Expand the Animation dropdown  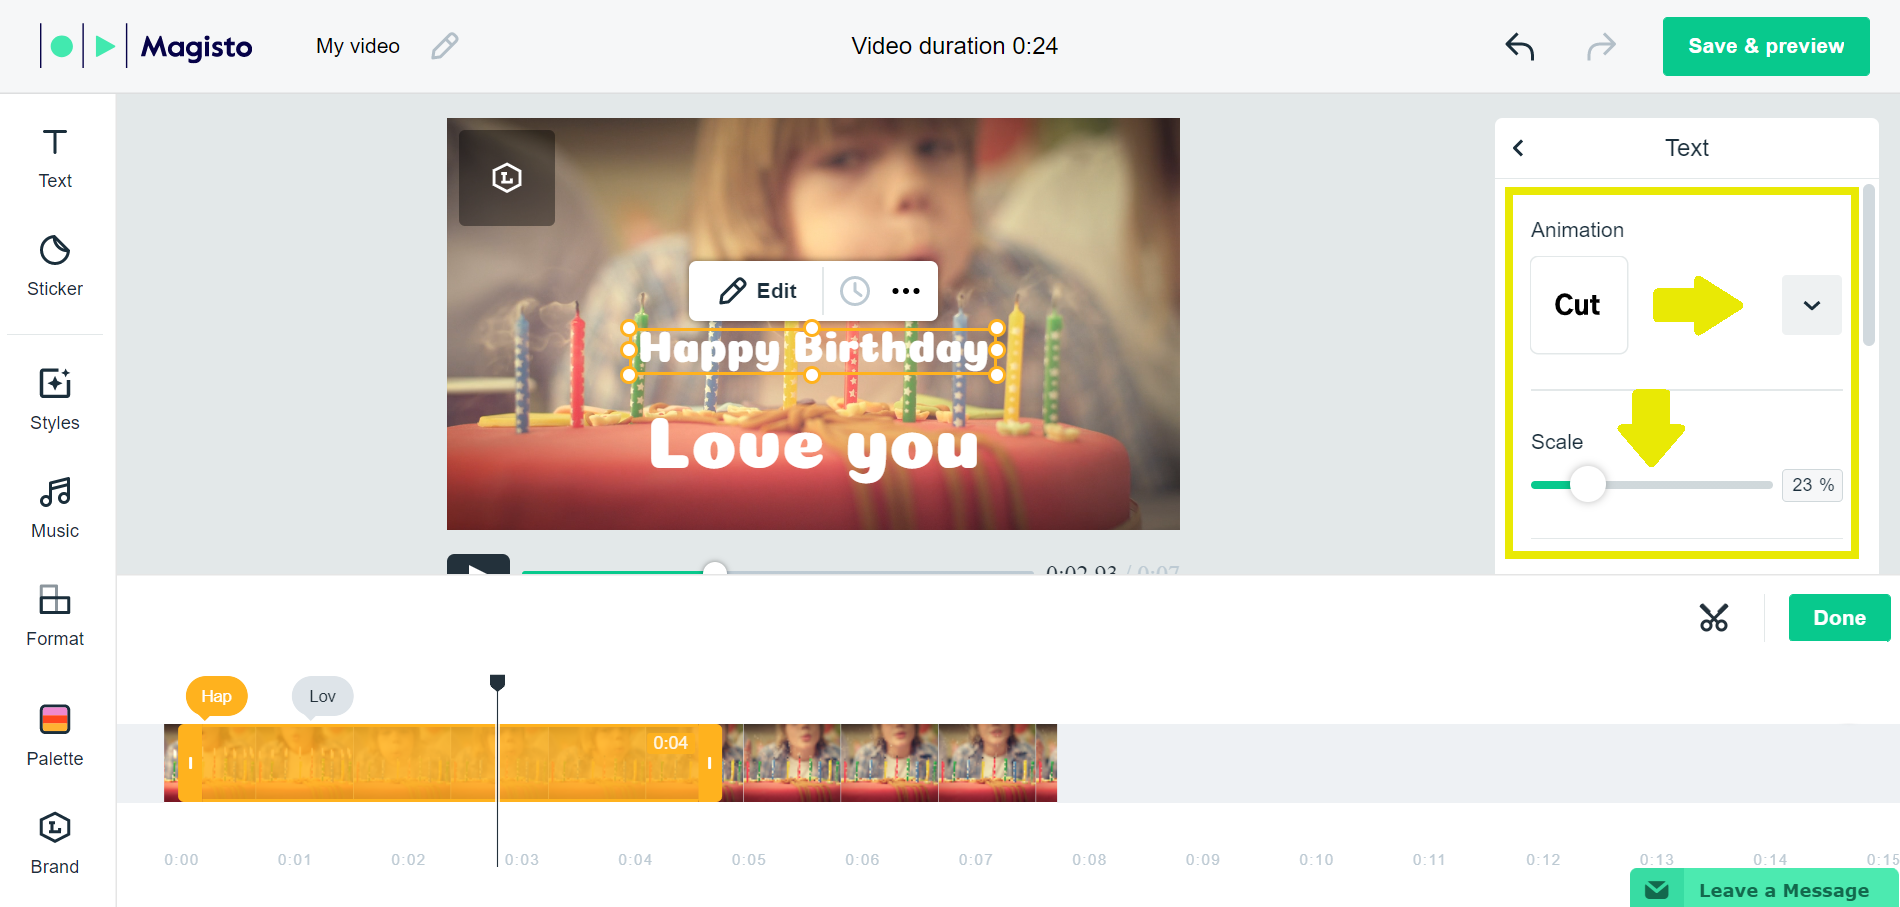(1812, 305)
